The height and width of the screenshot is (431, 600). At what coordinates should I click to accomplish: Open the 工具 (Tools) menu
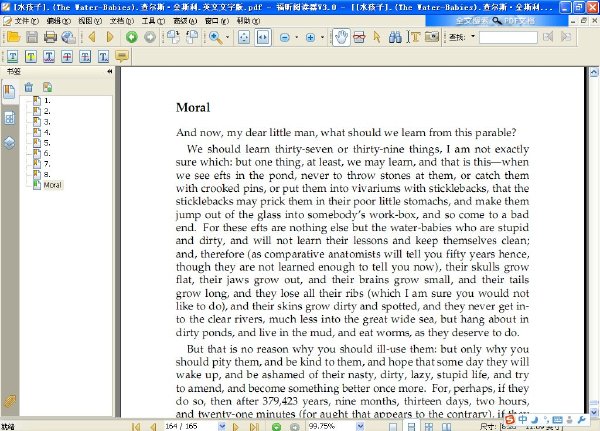pos(153,21)
